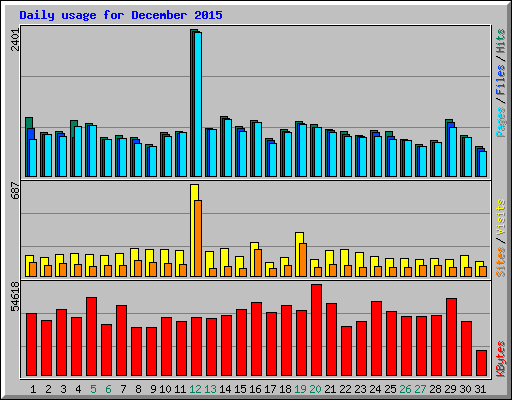
Task: Click the cyan pages bar for day 29
Action: (453, 152)
